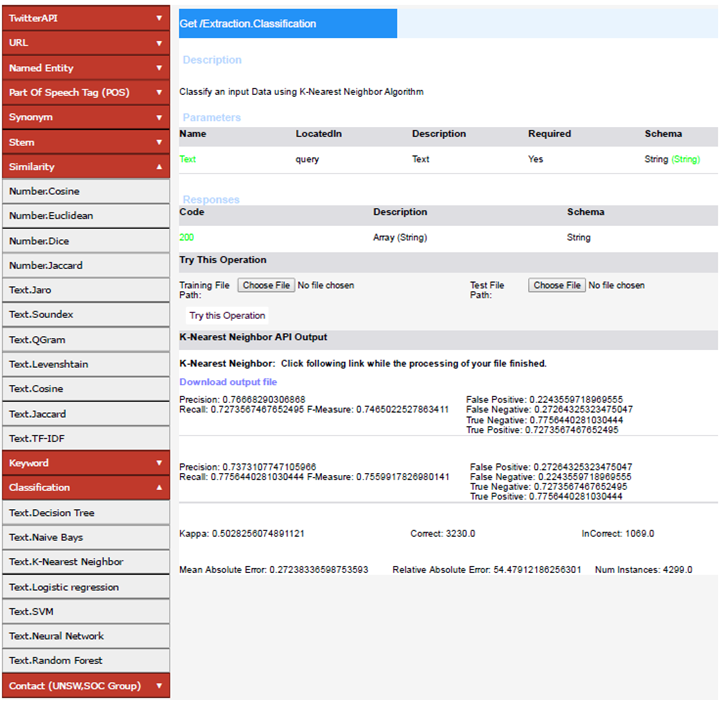This screenshot has height=702, width=727.
Task: Select Text.K-Nearest Neighbor menu item
Action: pos(66,562)
